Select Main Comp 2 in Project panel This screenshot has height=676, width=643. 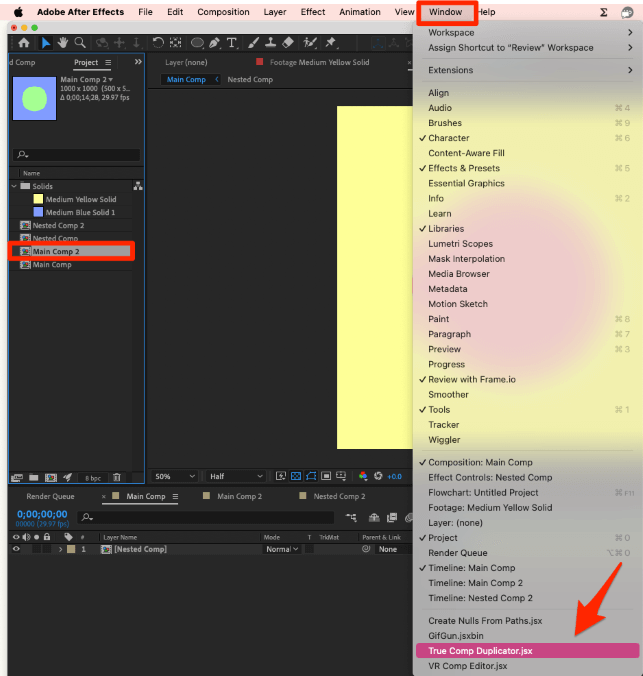click(71, 251)
